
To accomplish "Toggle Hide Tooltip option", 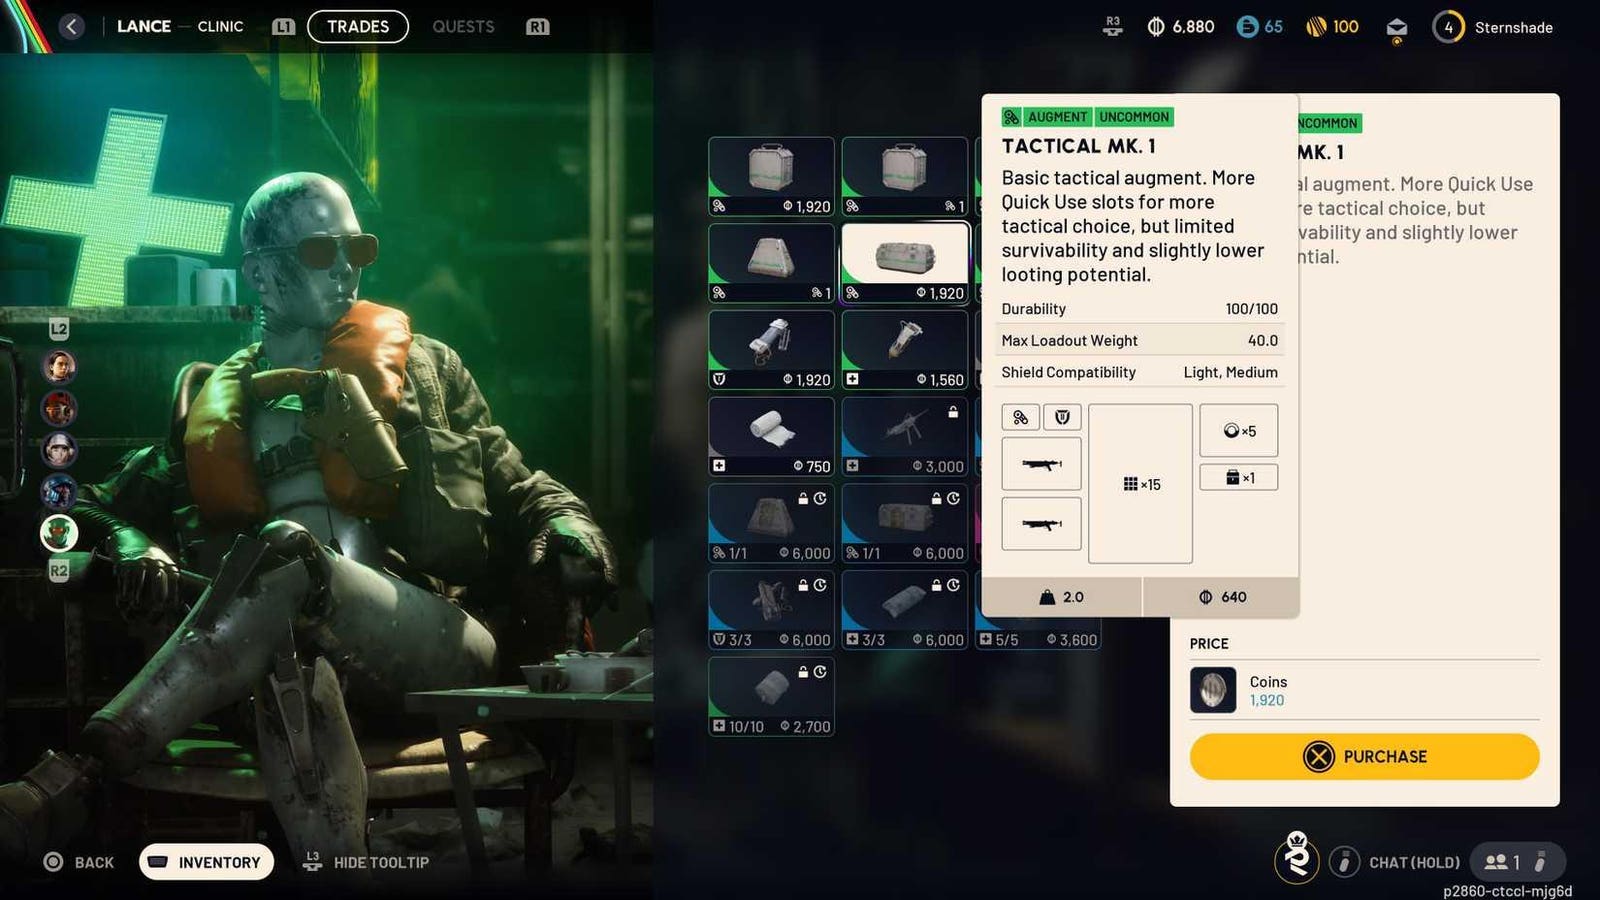I will 366,862.
